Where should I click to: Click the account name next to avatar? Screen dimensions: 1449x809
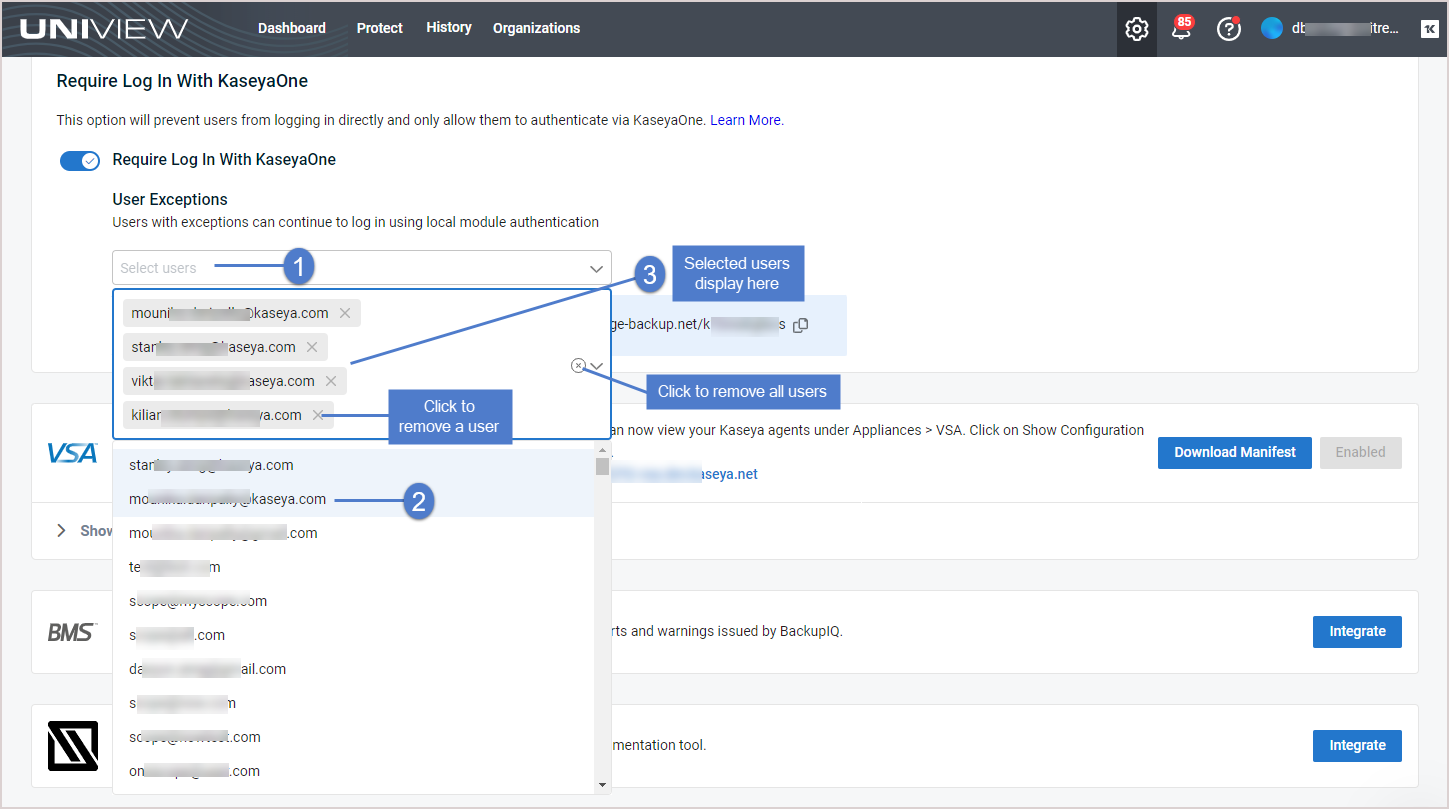click(x=1345, y=28)
